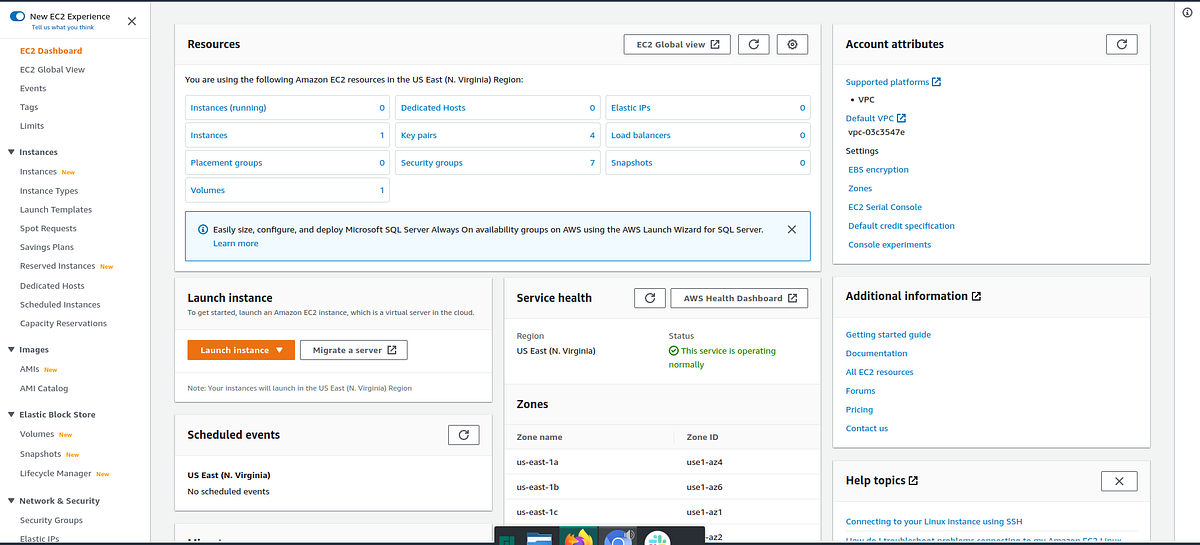Open Placement groups resource link
This screenshot has height=545, width=1200.
tap(226, 163)
